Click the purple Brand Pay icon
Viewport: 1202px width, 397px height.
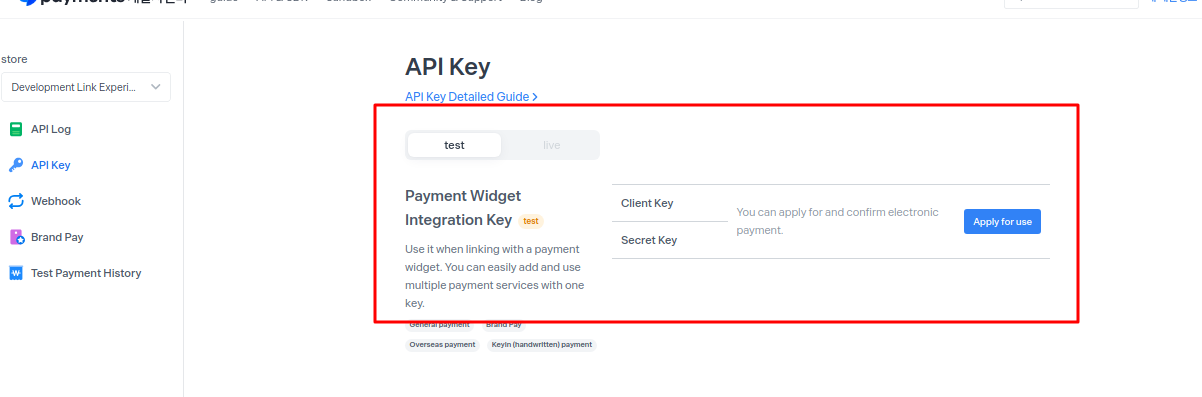[x=16, y=237]
